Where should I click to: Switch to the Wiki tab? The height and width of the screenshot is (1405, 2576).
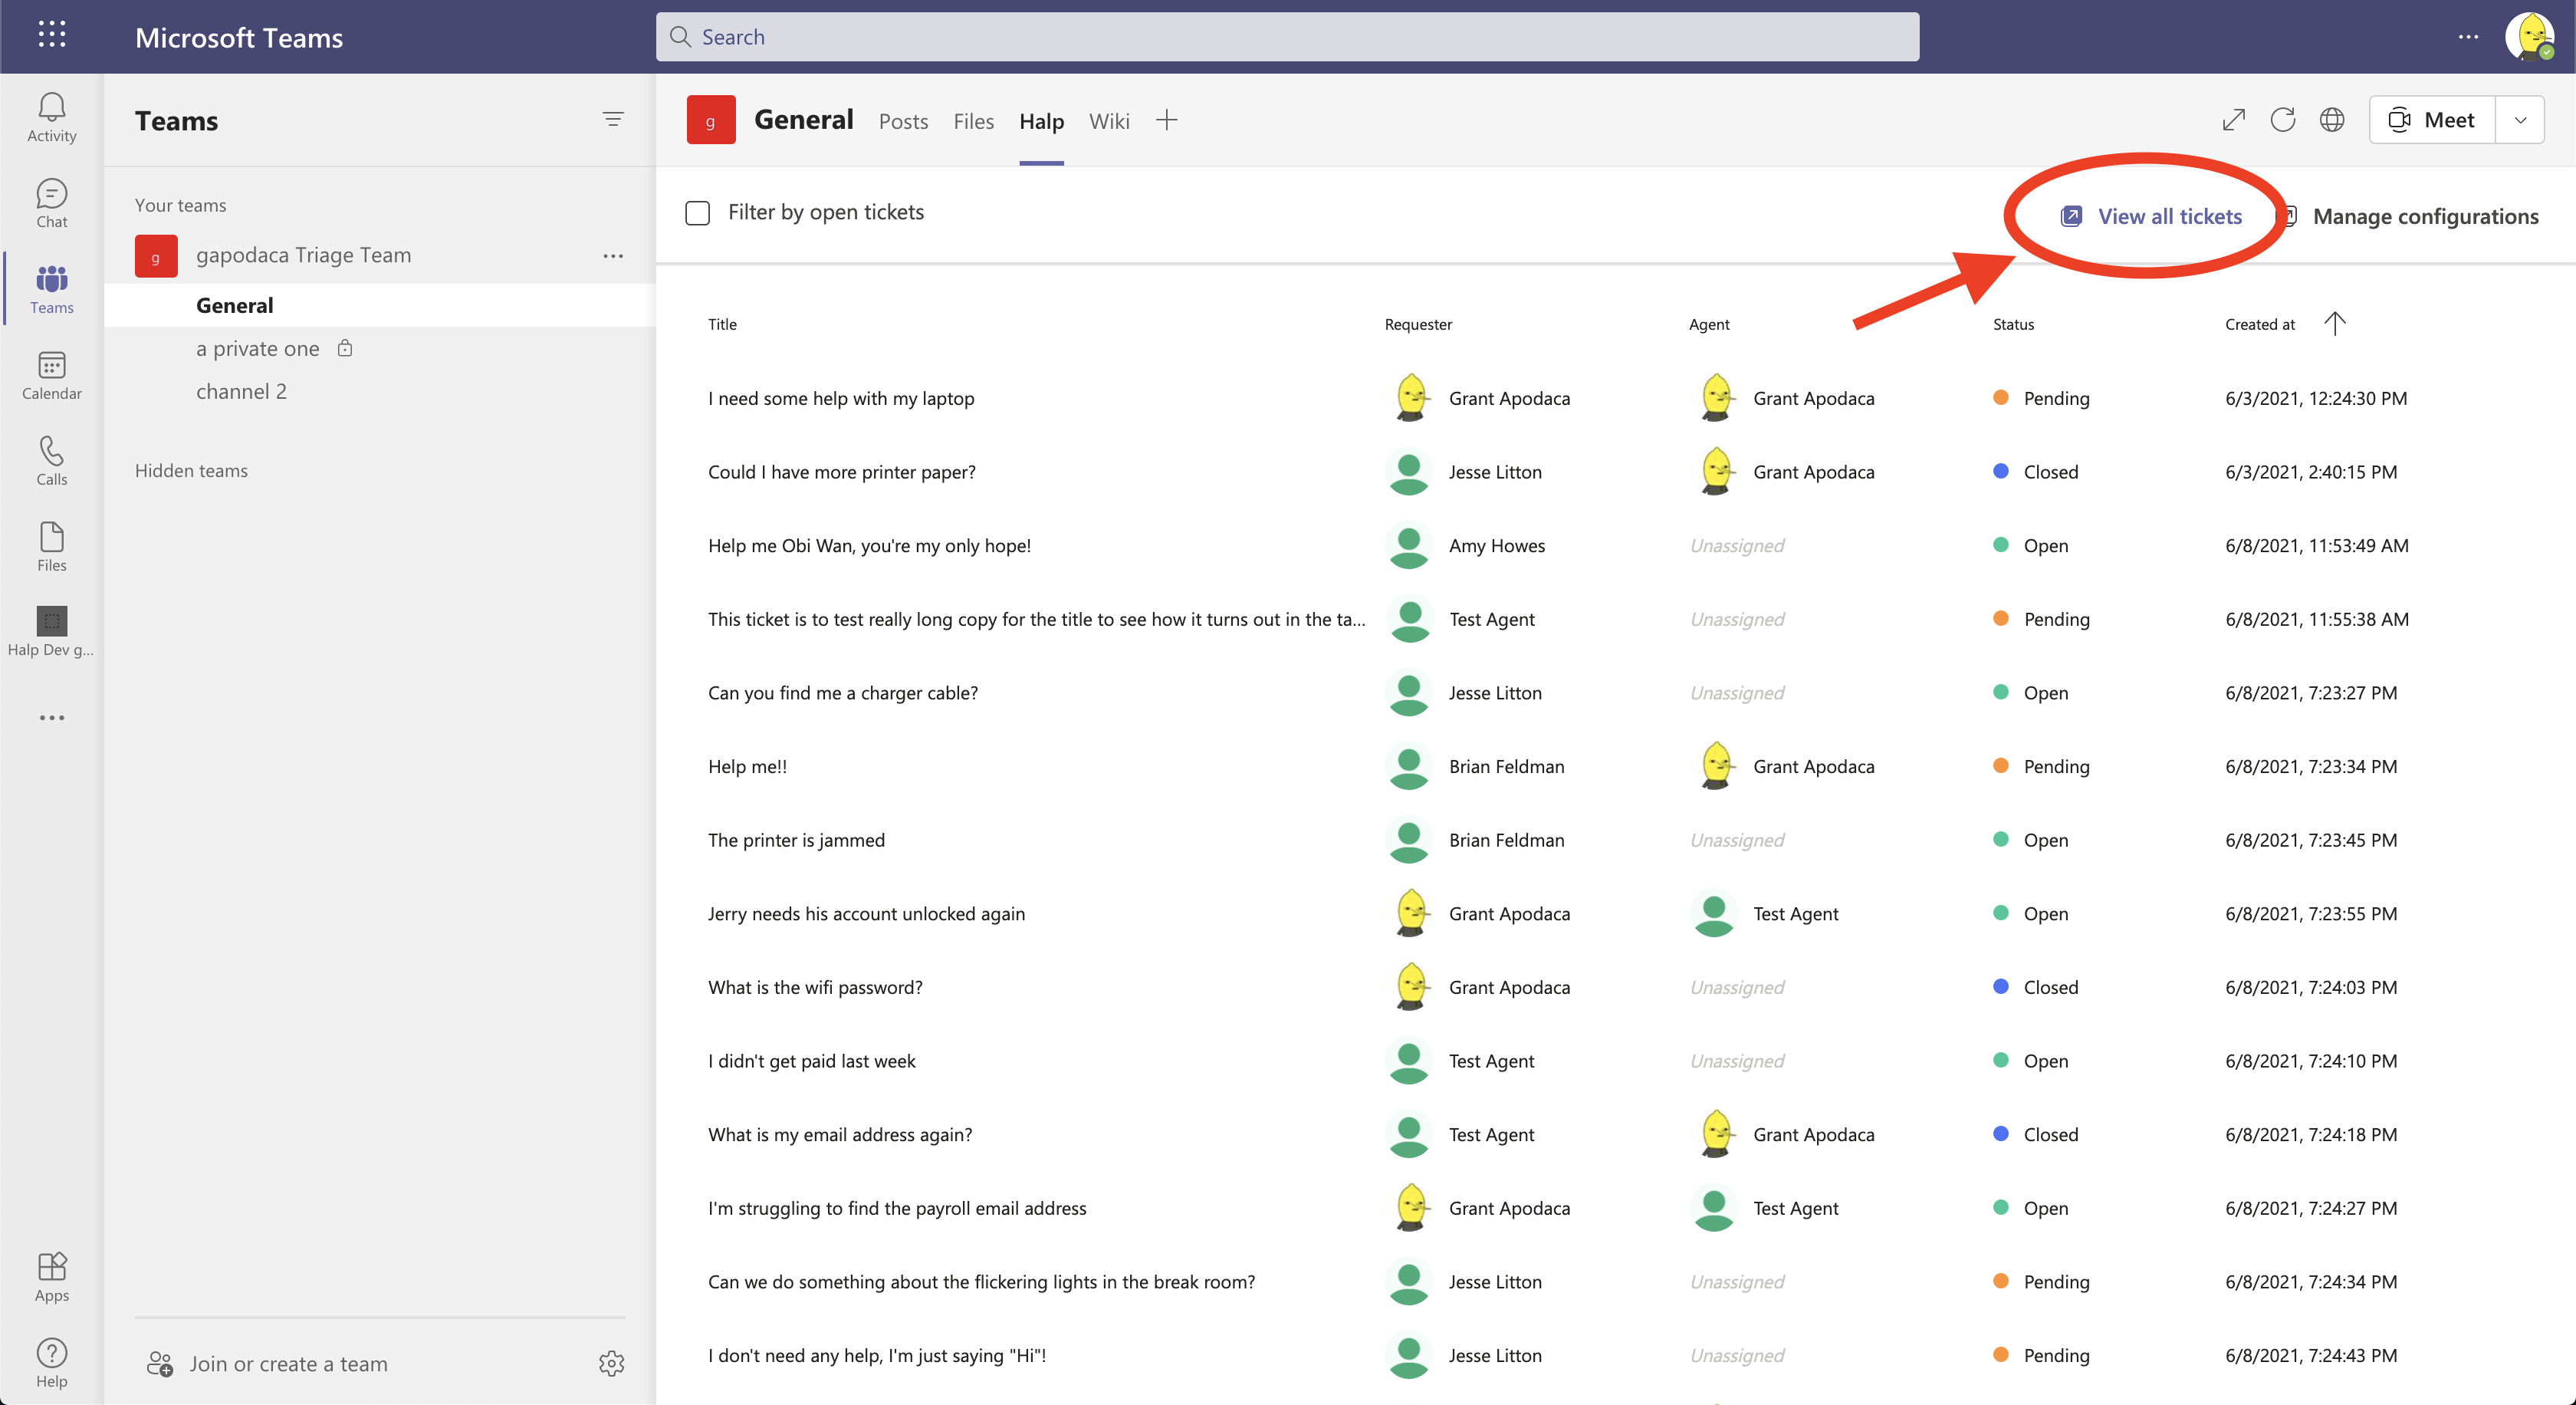tap(1110, 121)
